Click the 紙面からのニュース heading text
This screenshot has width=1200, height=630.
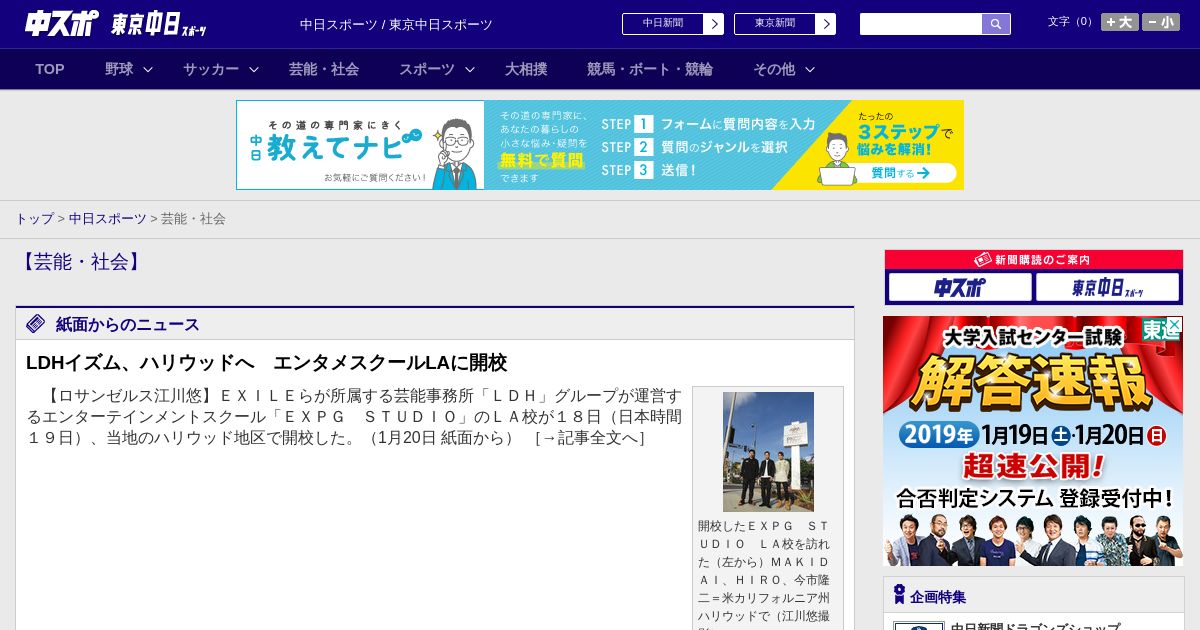[x=128, y=324]
